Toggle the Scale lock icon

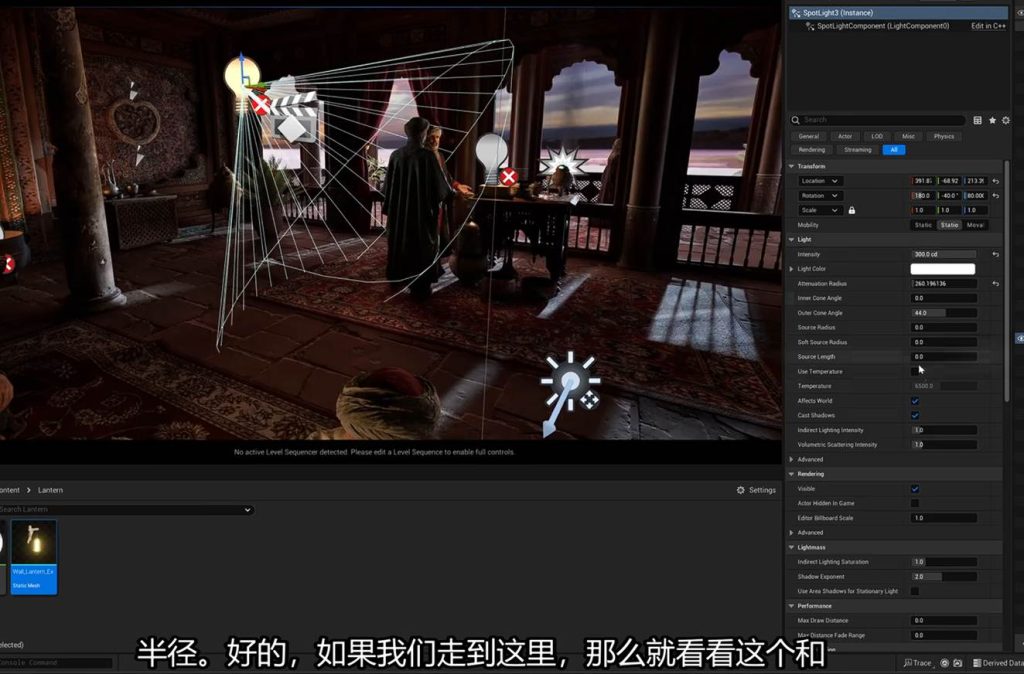[852, 210]
